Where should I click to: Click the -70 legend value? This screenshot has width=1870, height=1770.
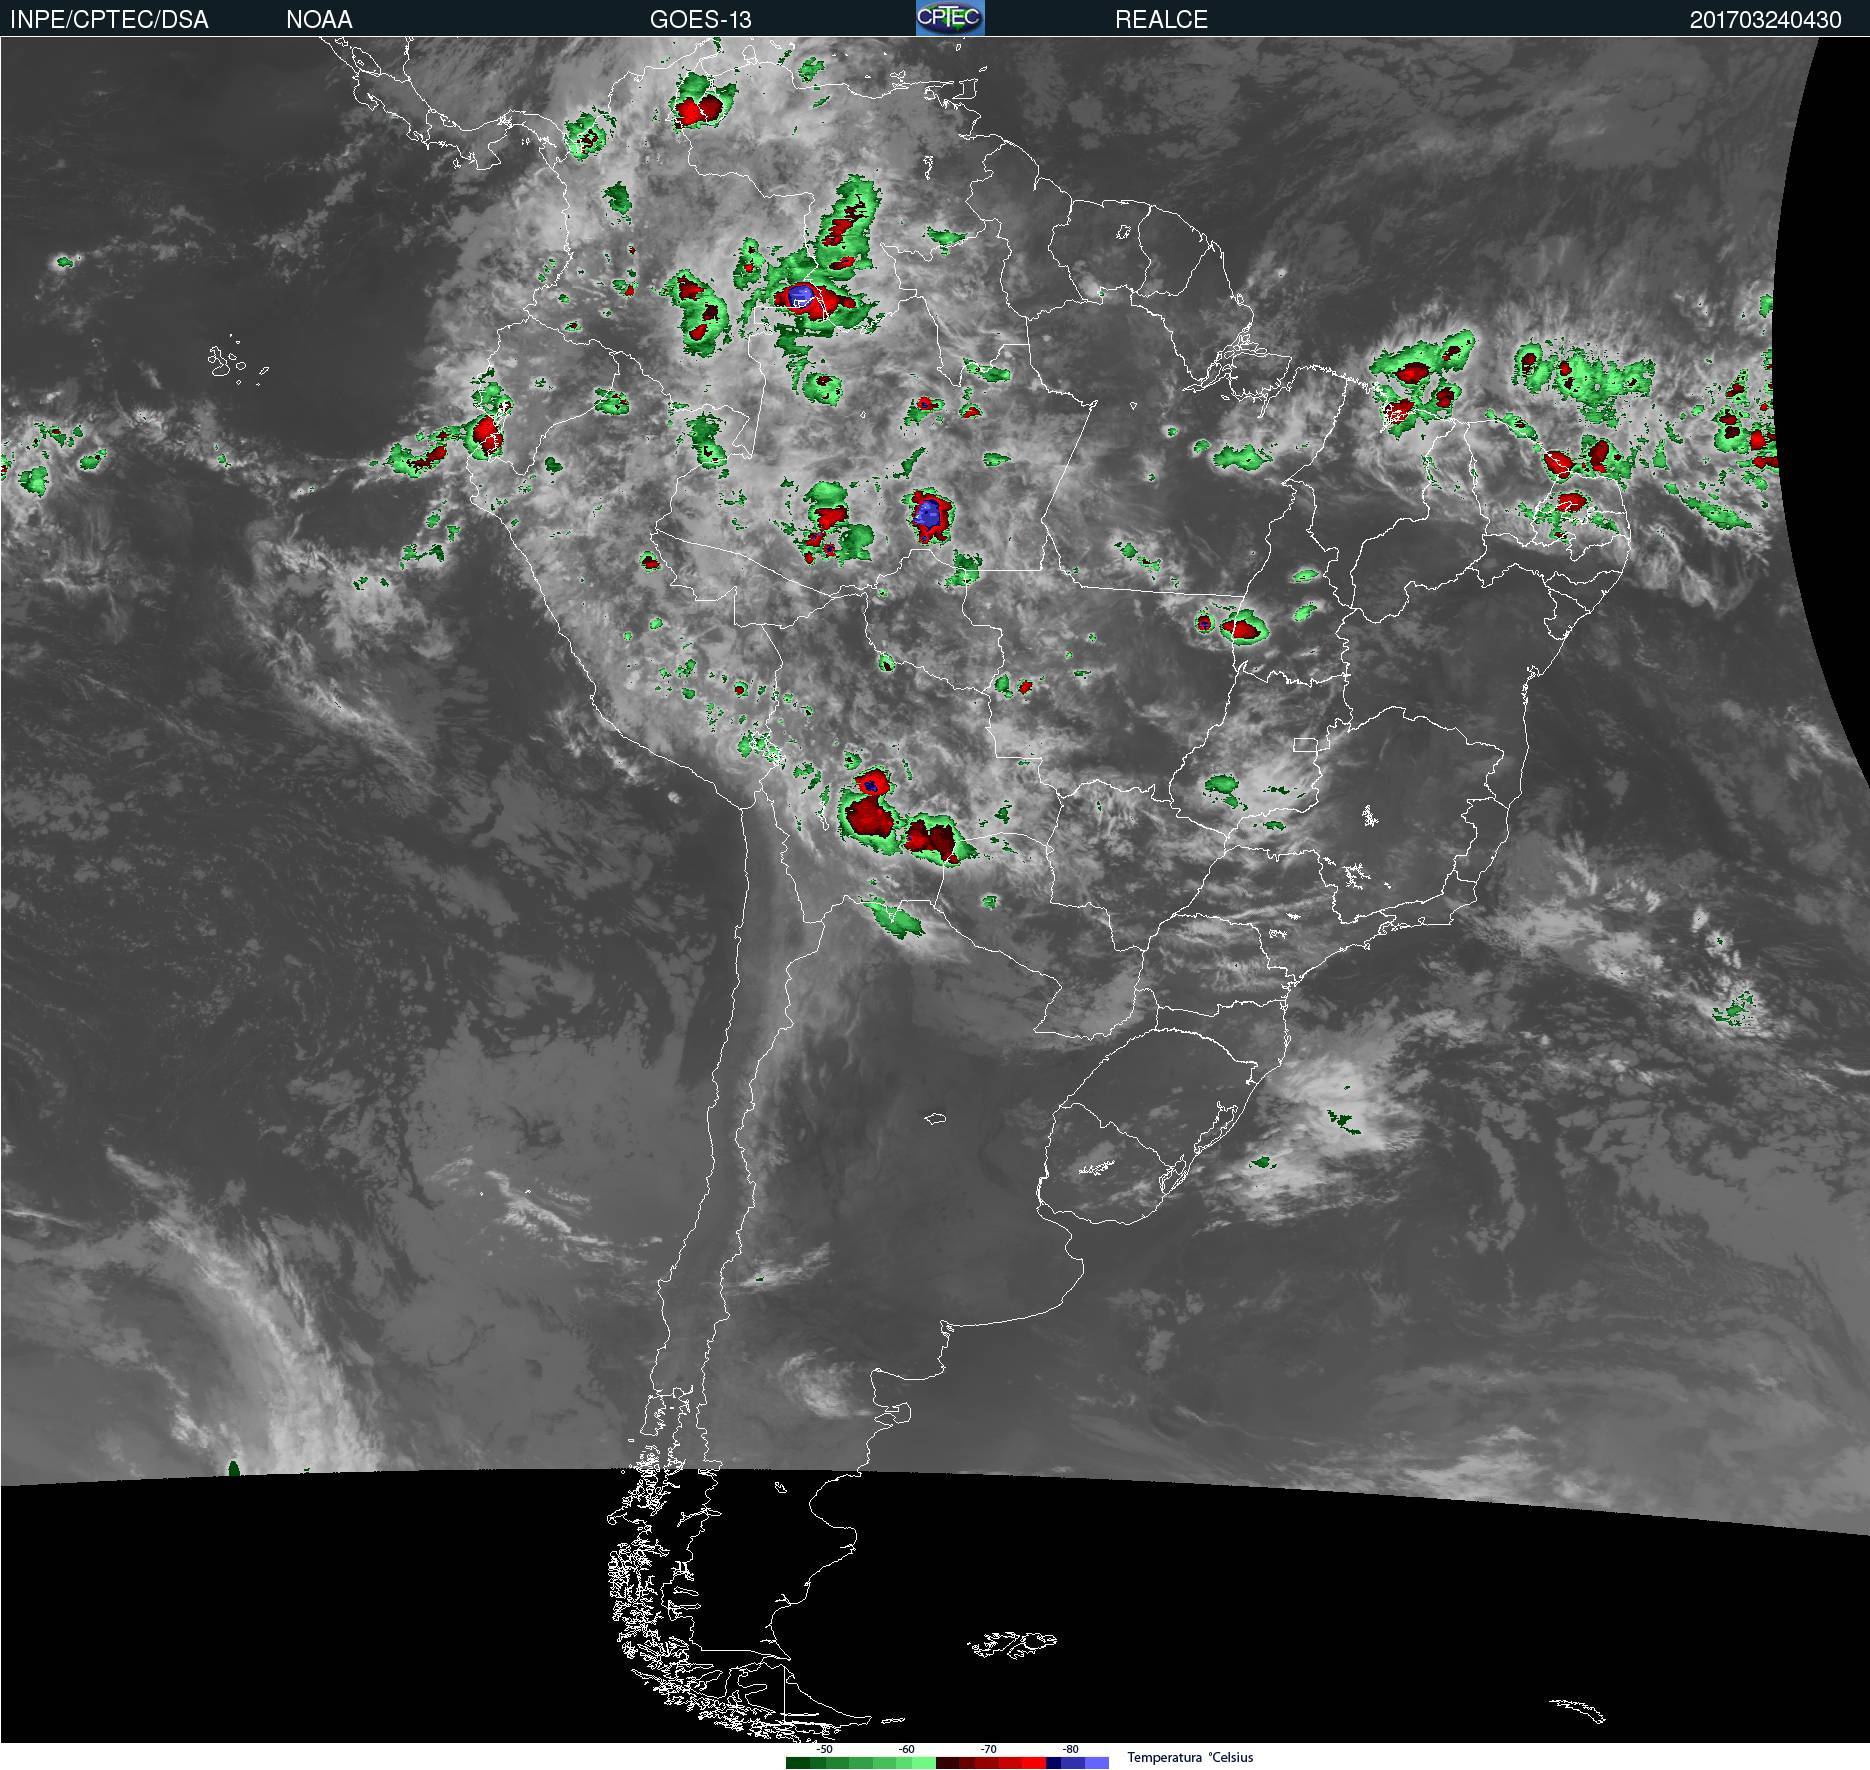coord(988,1749)
